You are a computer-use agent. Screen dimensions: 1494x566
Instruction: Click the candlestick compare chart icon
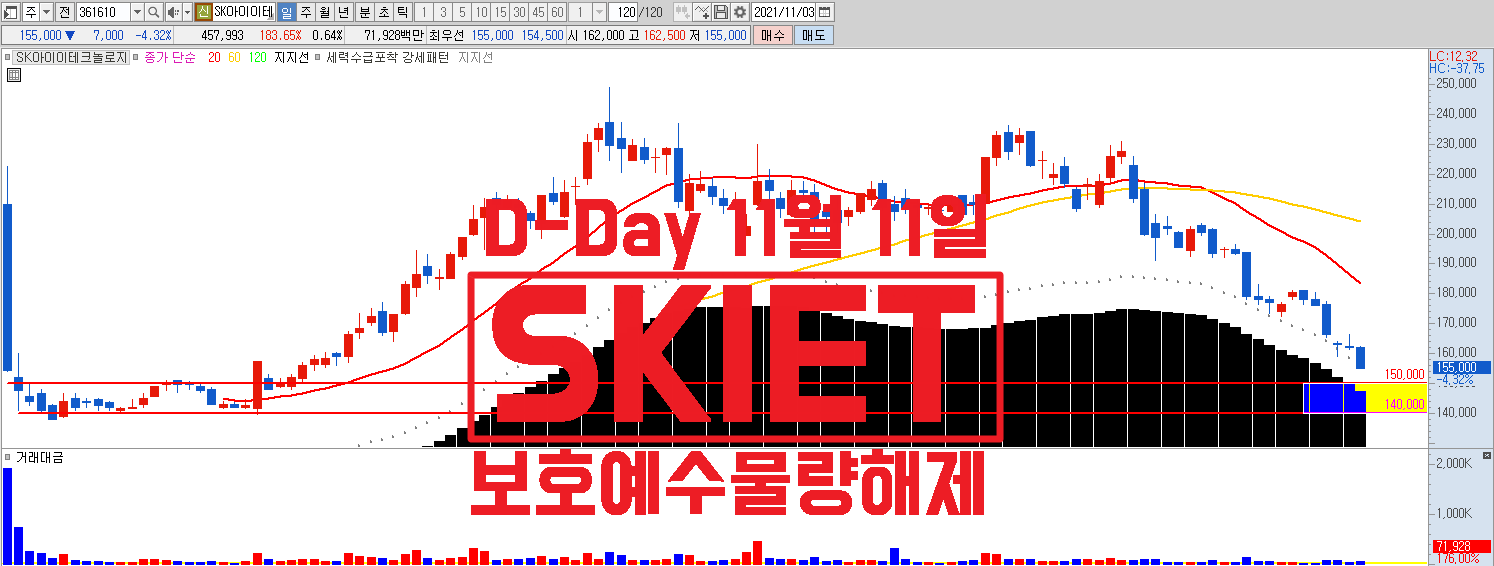click(x=682, y=12)
